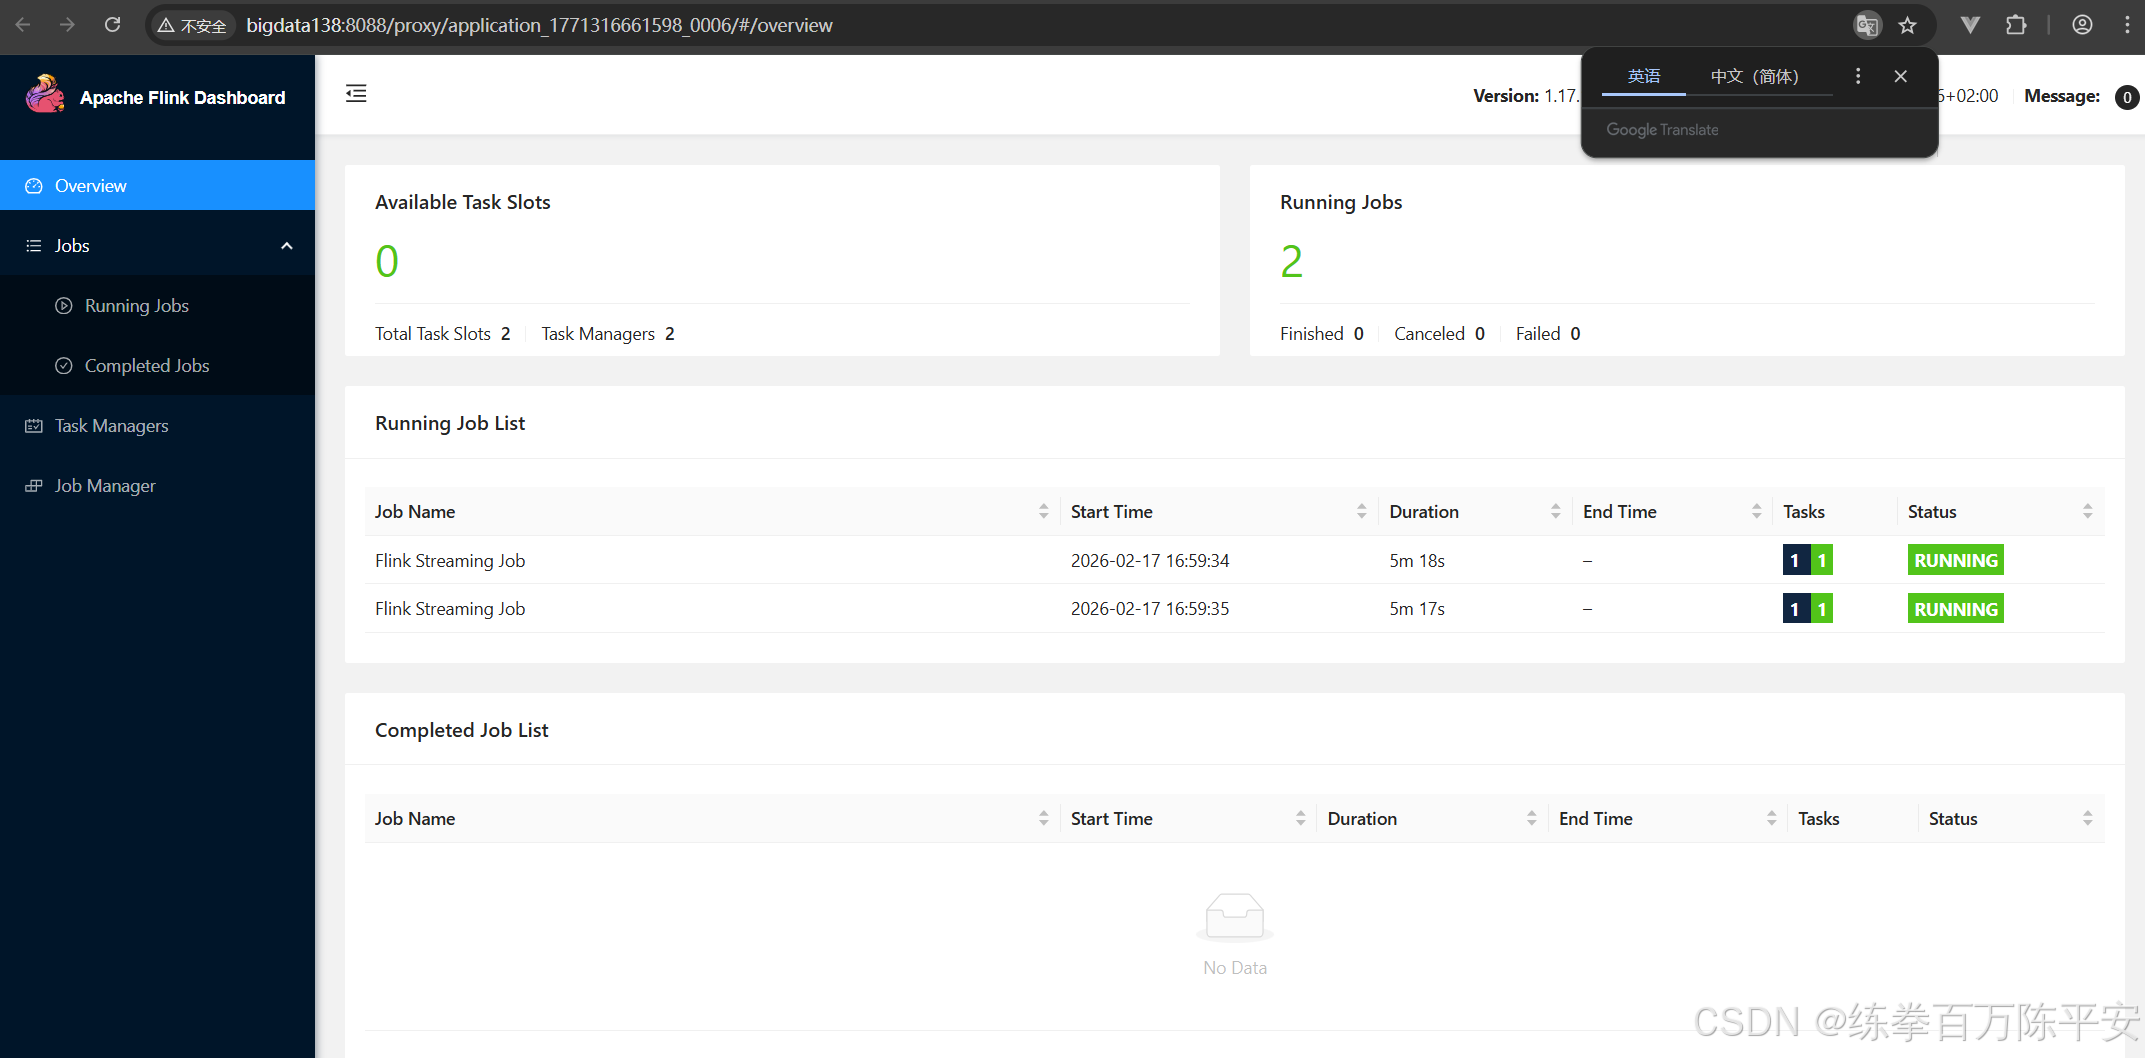Open the browser extensions puzzle icon

click(x=2016, y=25)
